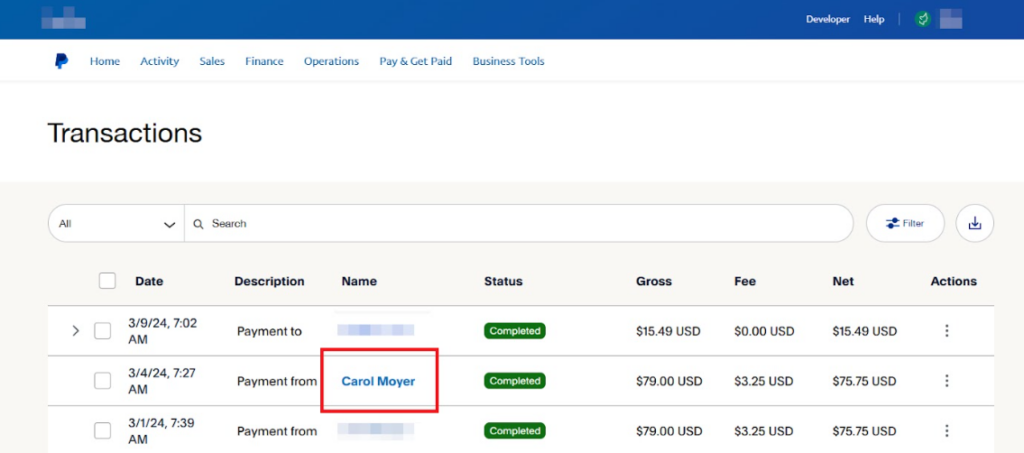Viewport: 1024px width, 453px height.
Task: Open actions menu for 3/9/24 transaction
Action: click(946, 331)
